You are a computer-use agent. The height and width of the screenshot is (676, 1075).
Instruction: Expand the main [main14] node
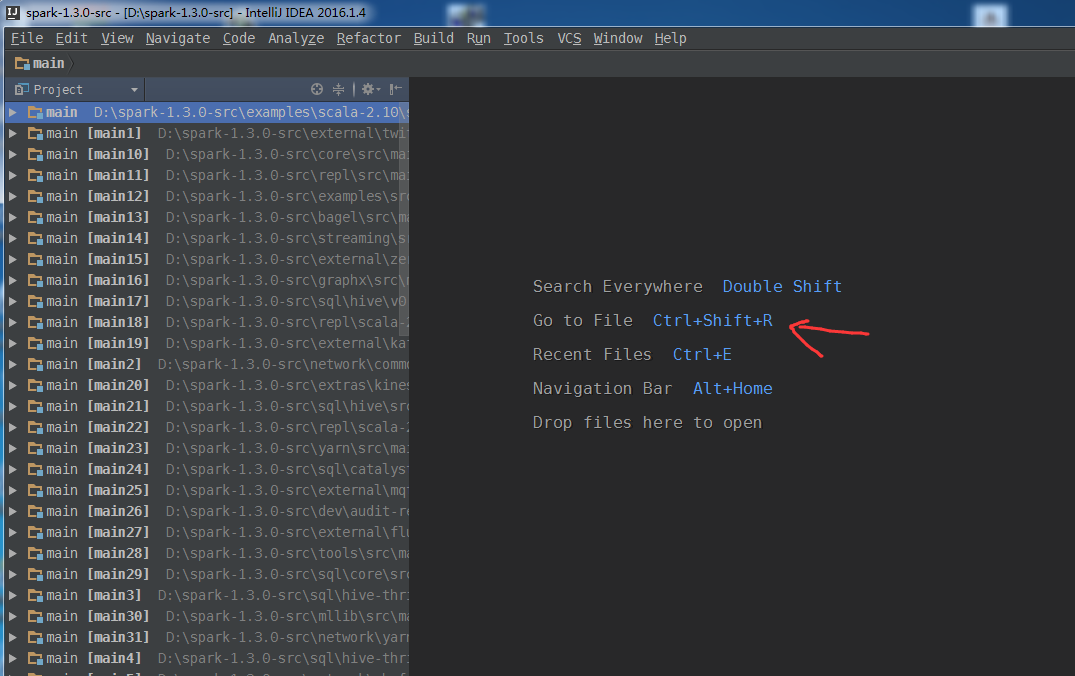(x=12, y=239)
